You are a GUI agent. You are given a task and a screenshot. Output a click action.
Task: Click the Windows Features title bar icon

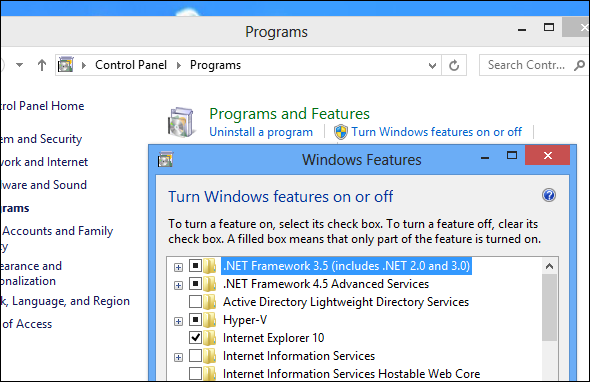pos(165,160)
